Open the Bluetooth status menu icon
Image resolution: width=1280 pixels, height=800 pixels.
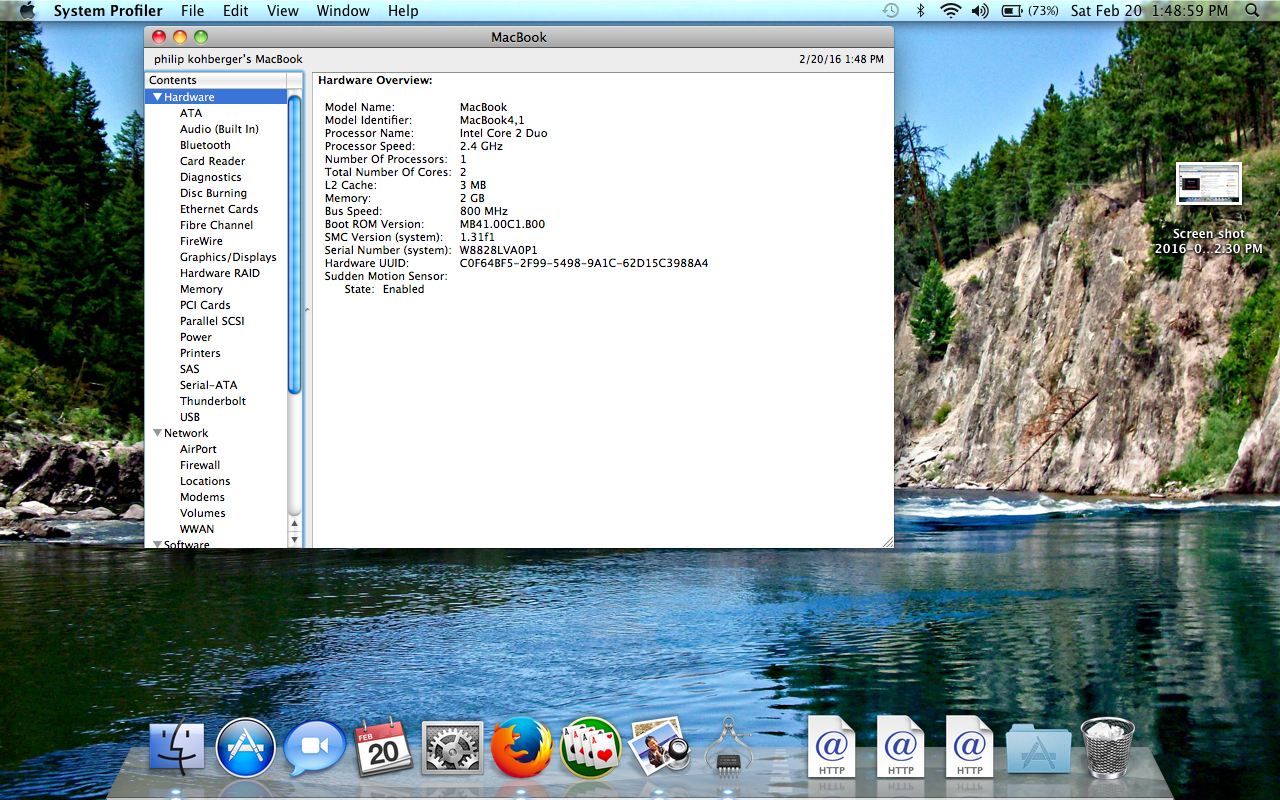click(x=921, y=11)
